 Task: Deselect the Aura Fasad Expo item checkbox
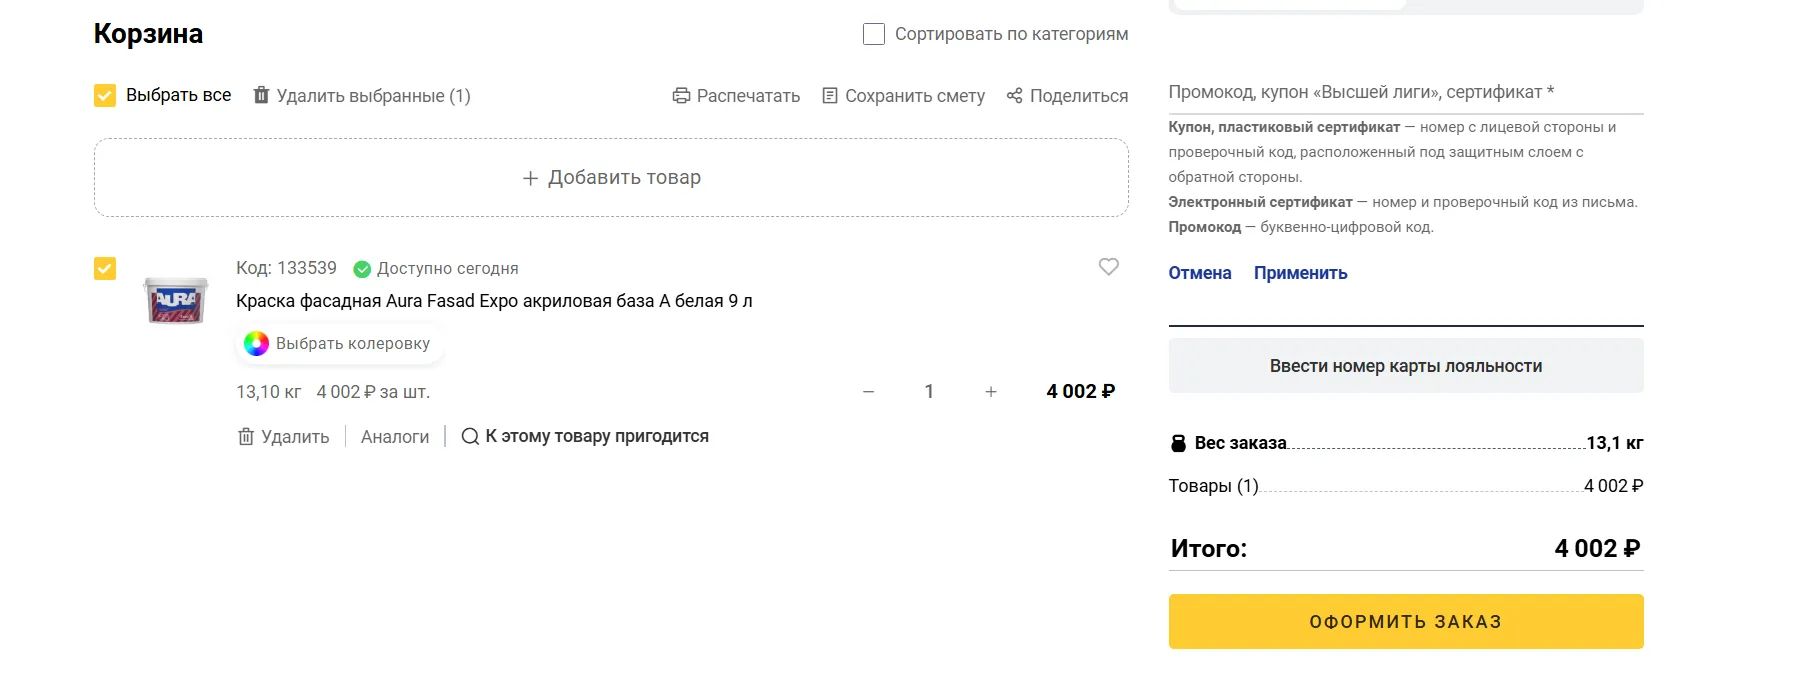pos(105,268)
